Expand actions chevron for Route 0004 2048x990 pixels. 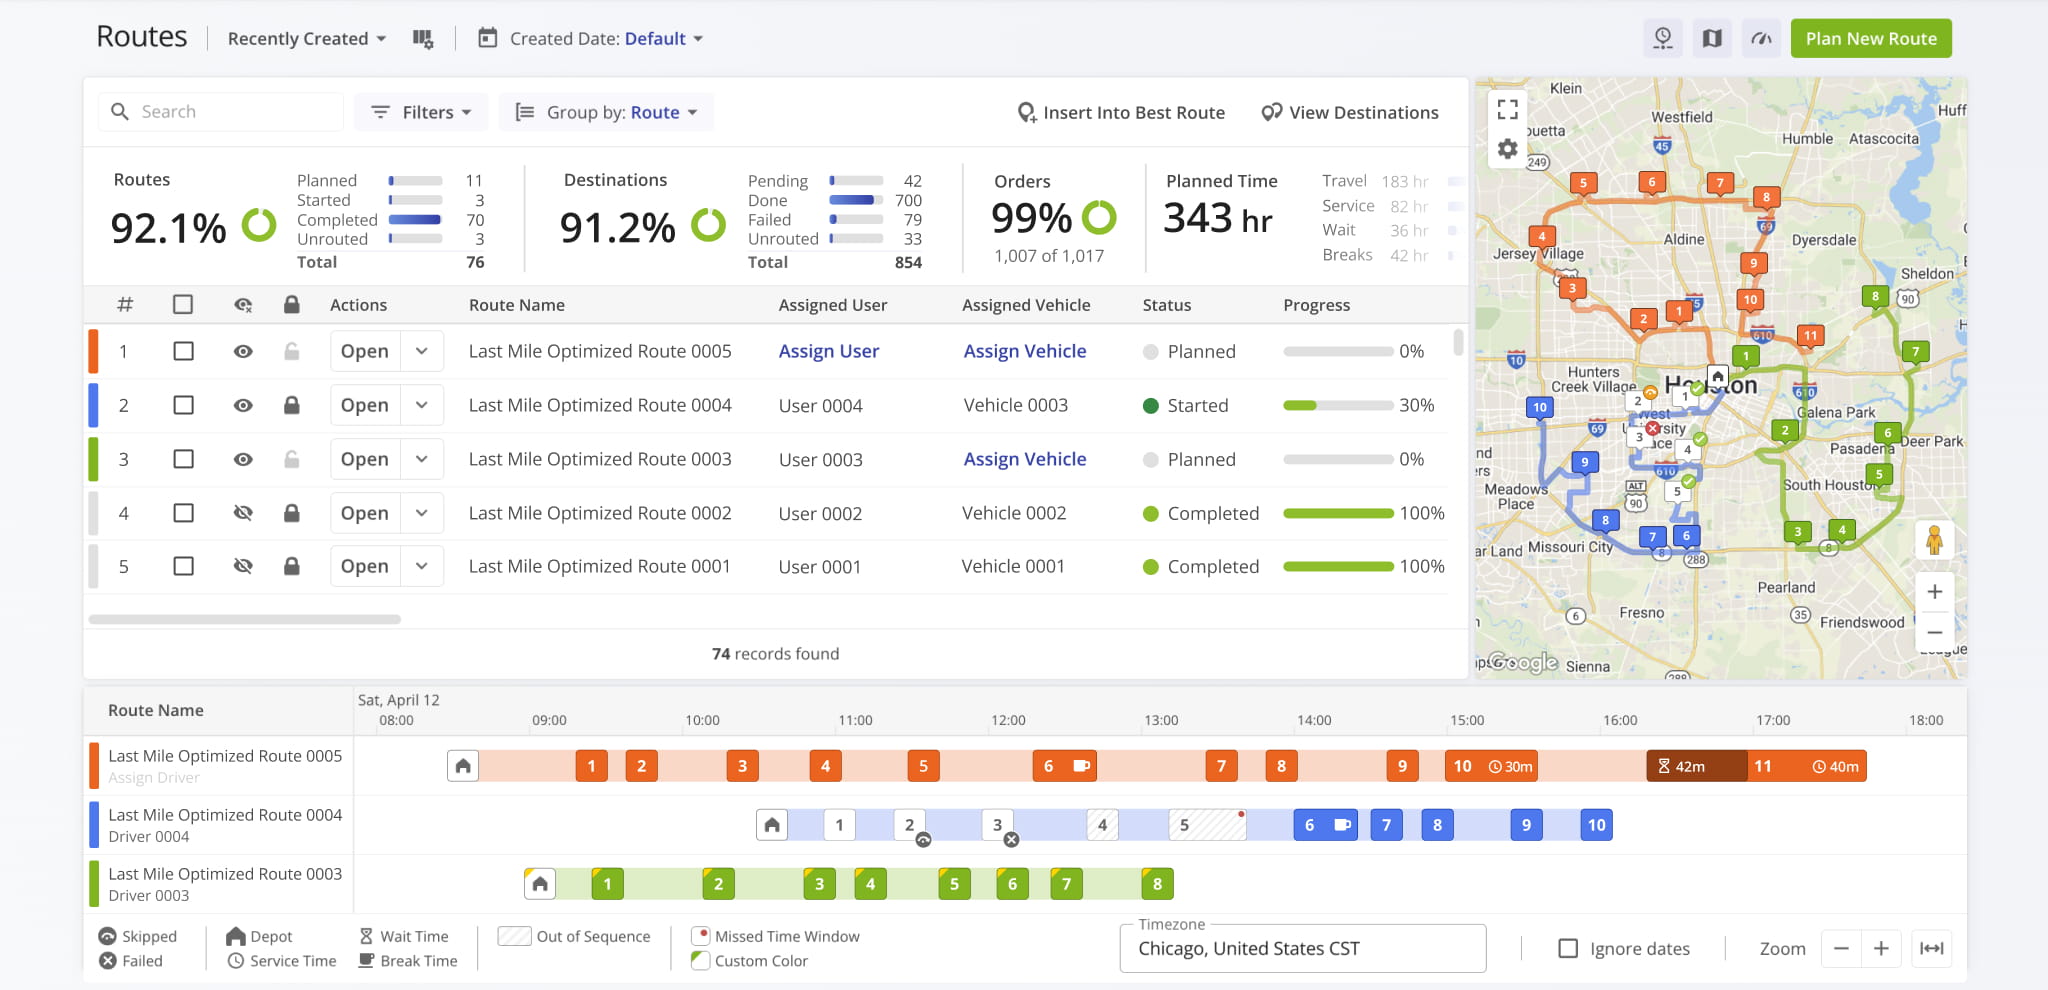(x=422, y=405)
